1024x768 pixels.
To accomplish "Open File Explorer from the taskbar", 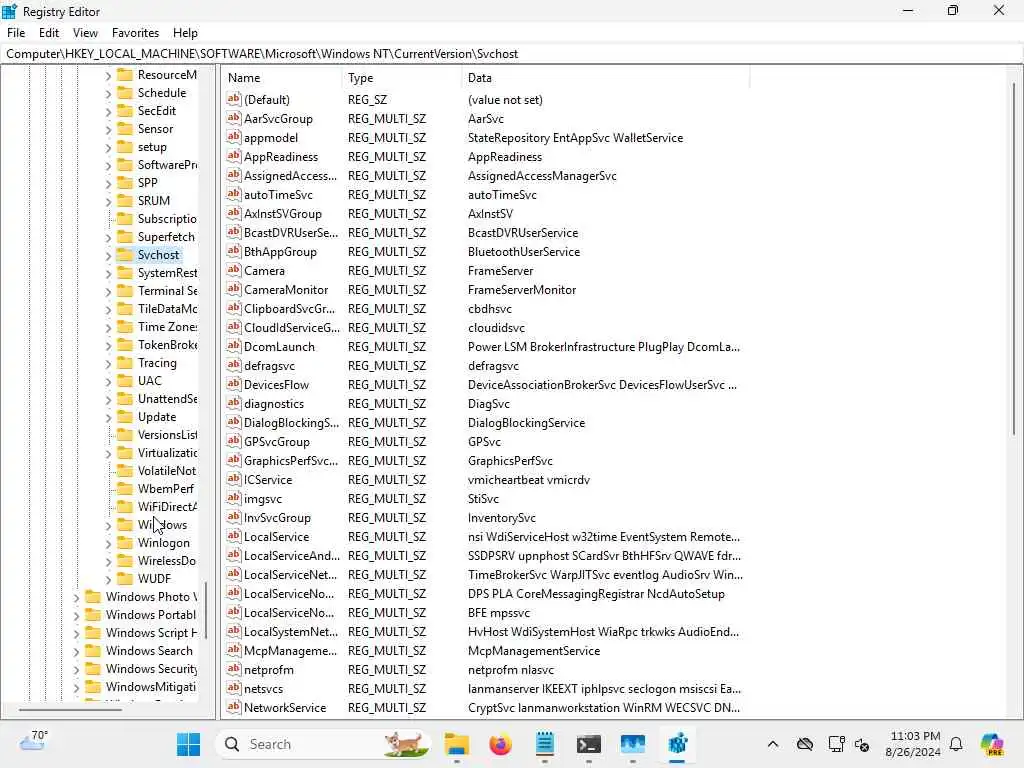I will [x=456, y=744].
